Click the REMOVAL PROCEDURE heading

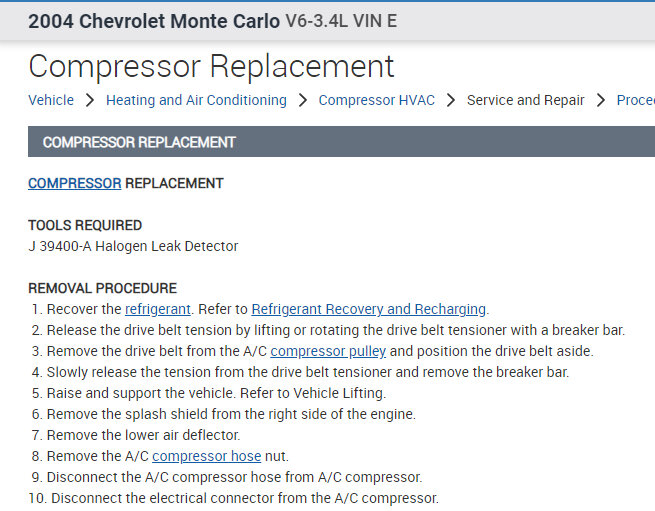[x=102, y=288]
